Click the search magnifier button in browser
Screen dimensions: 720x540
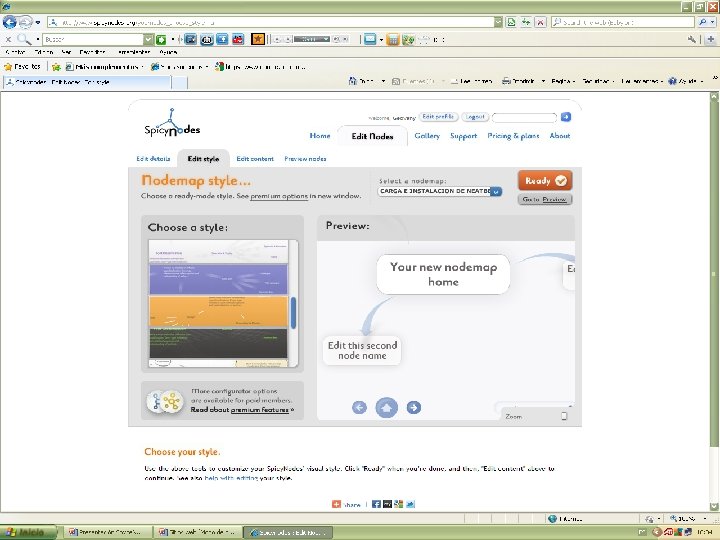703,22
